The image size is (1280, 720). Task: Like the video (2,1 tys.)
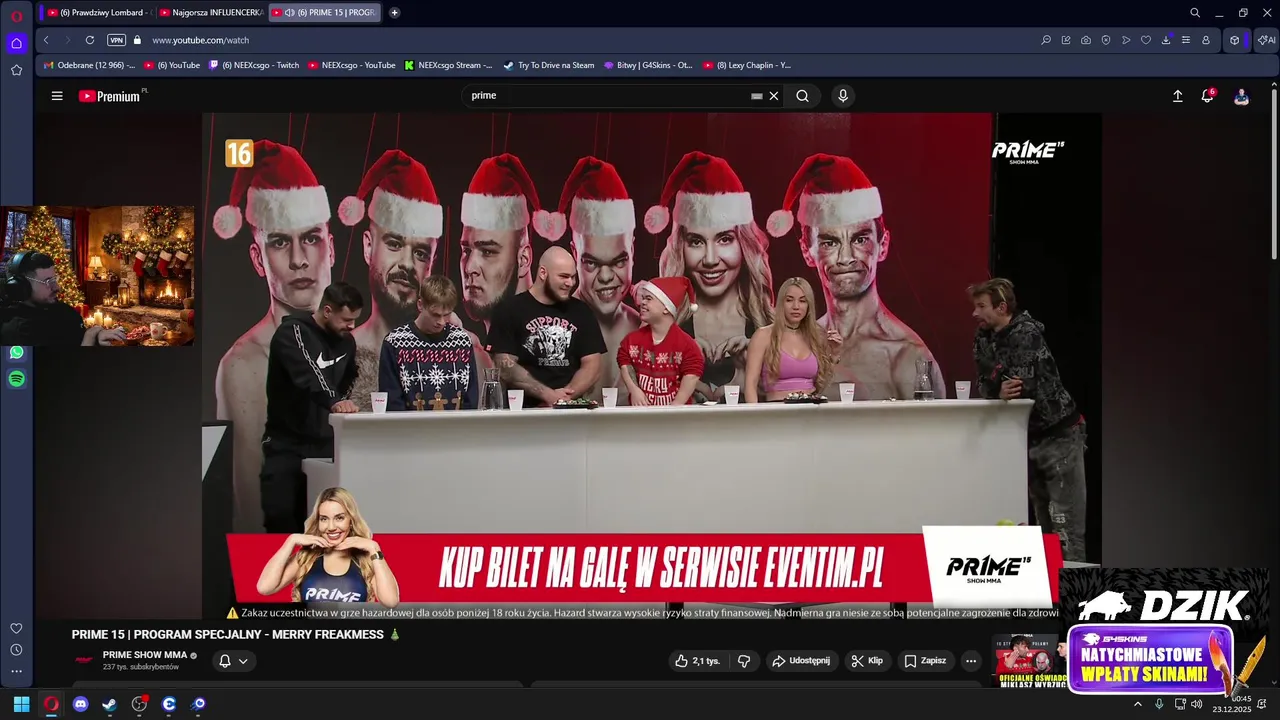pyautogui.click(x=698, y=661)
